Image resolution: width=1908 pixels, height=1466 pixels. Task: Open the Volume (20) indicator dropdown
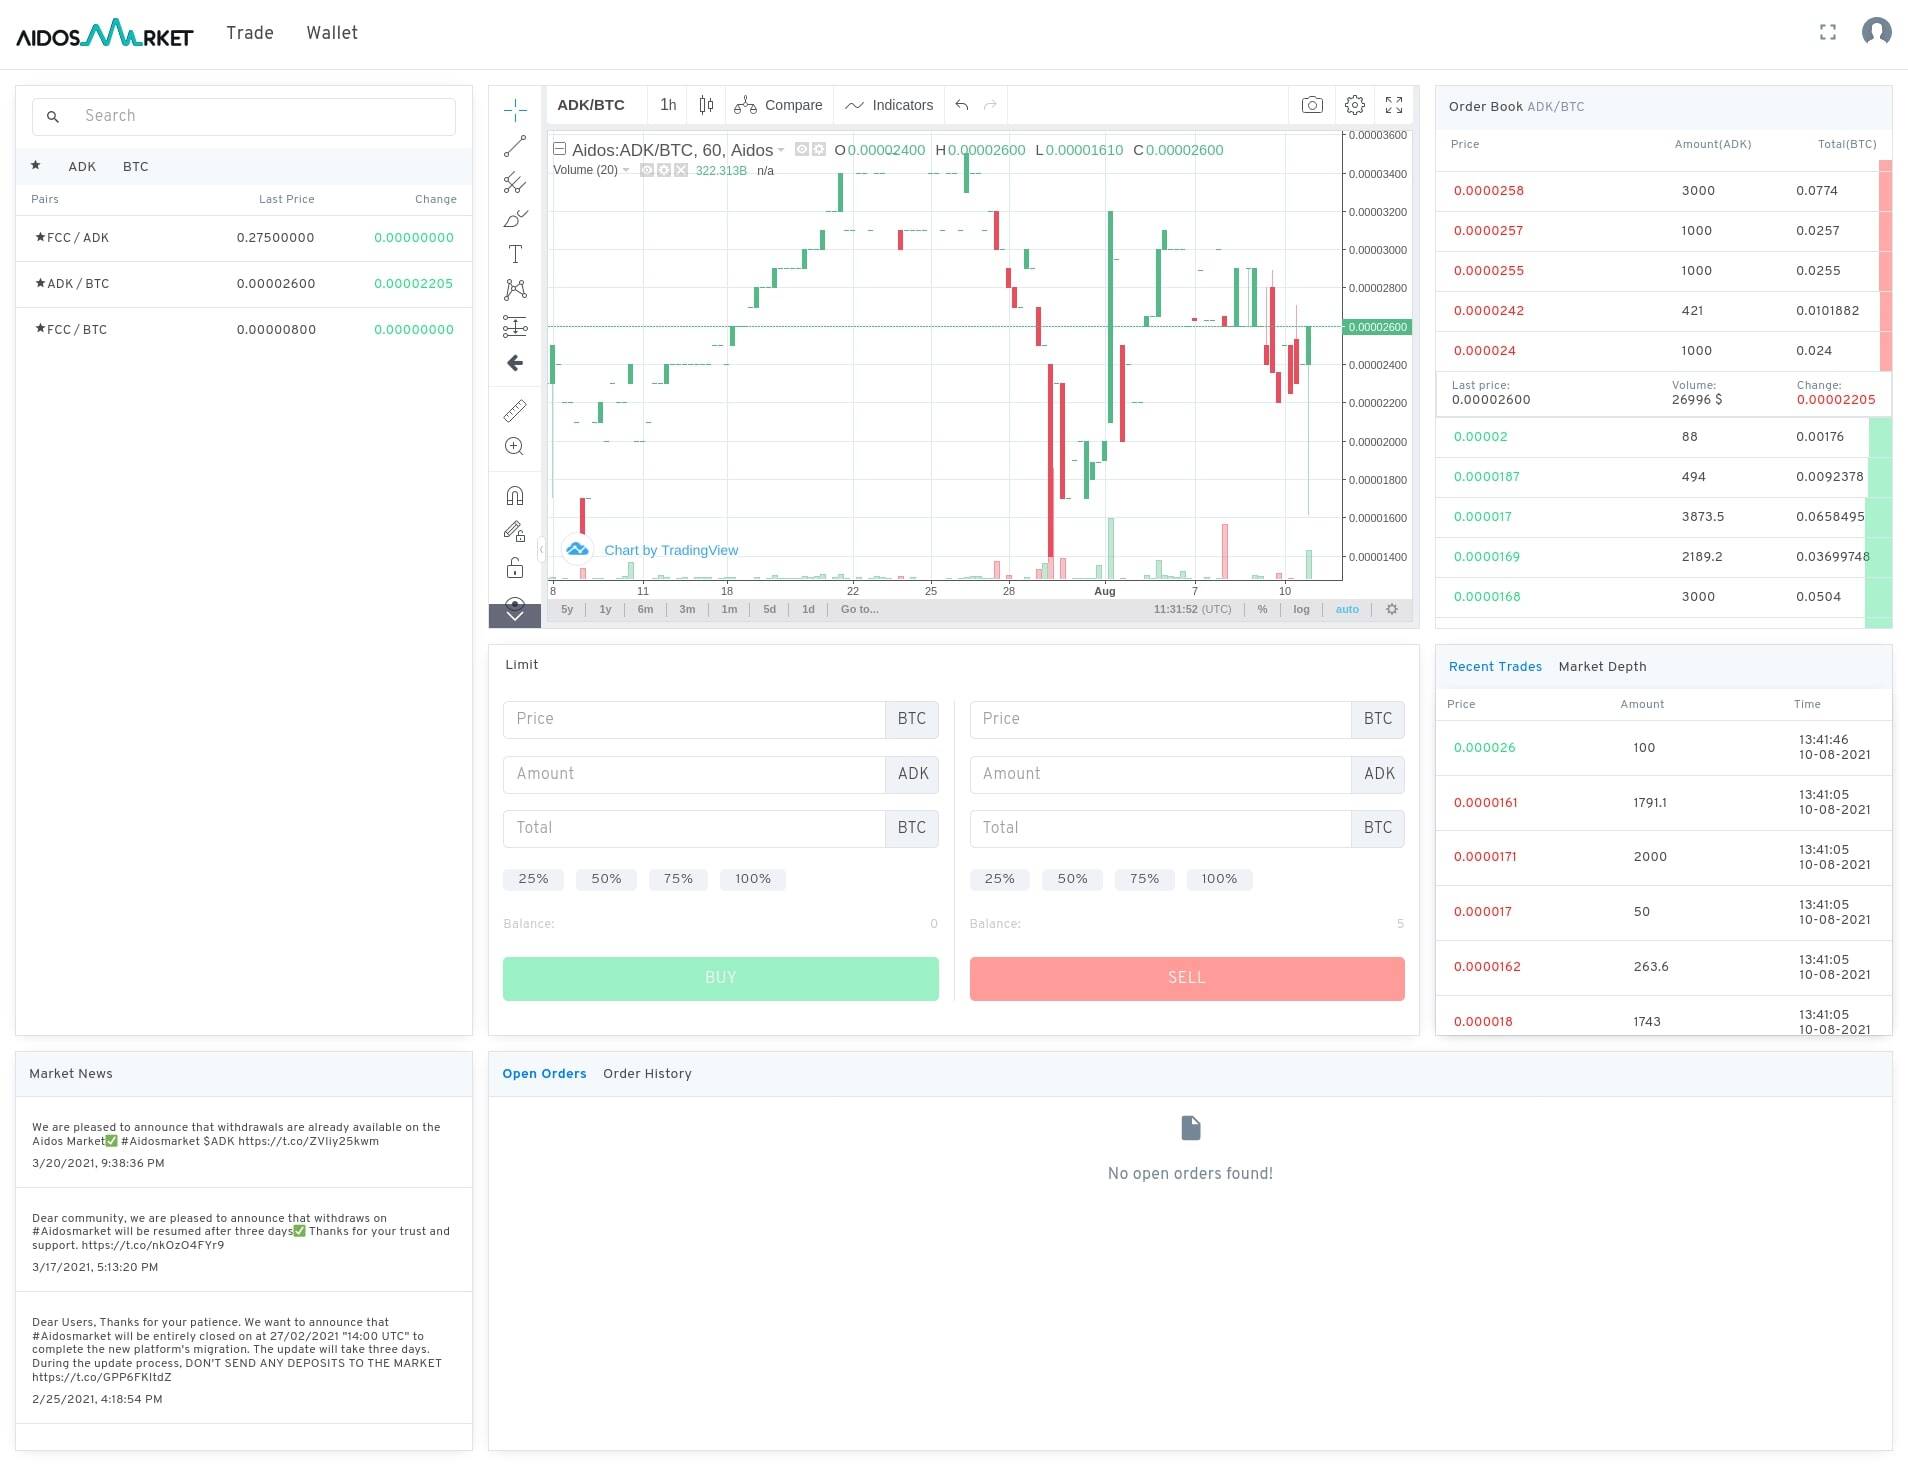click(x=626, y=170)
